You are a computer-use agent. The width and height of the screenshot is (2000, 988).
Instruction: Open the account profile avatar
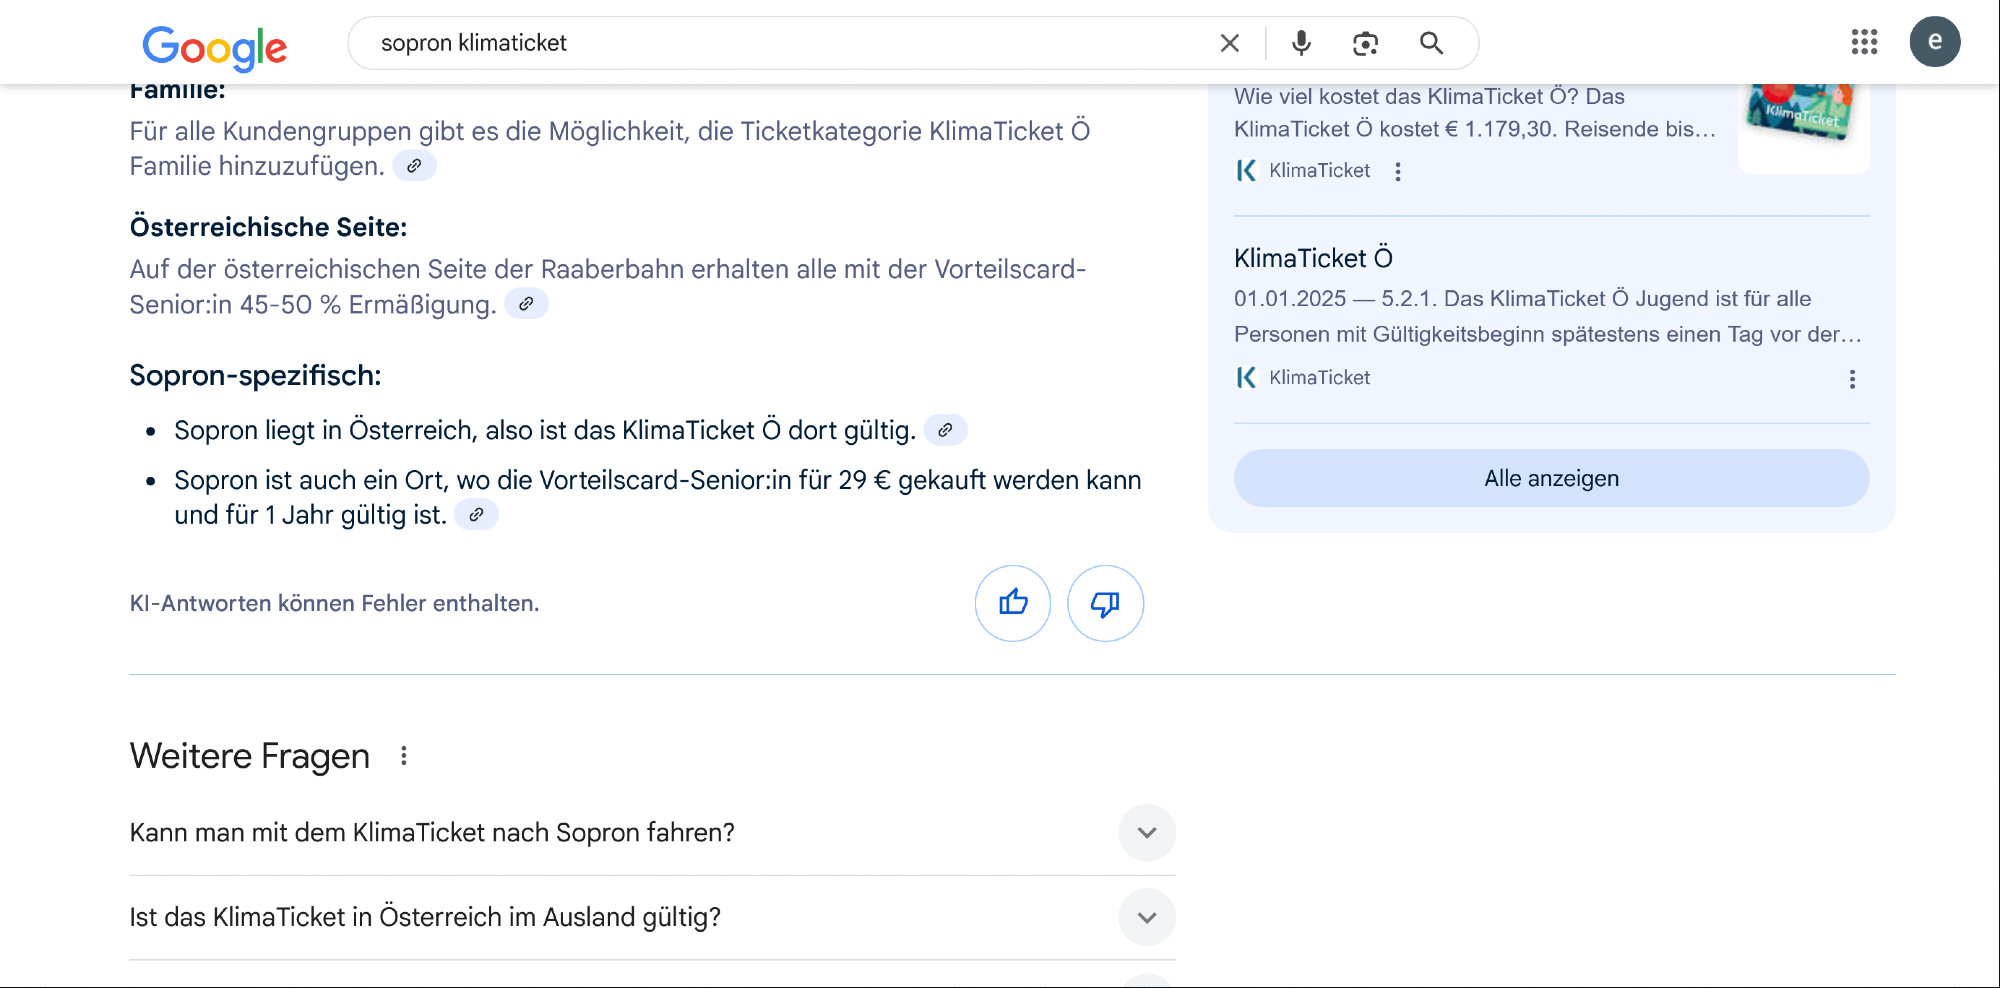pyautogui.click(x=1934, y=42)
